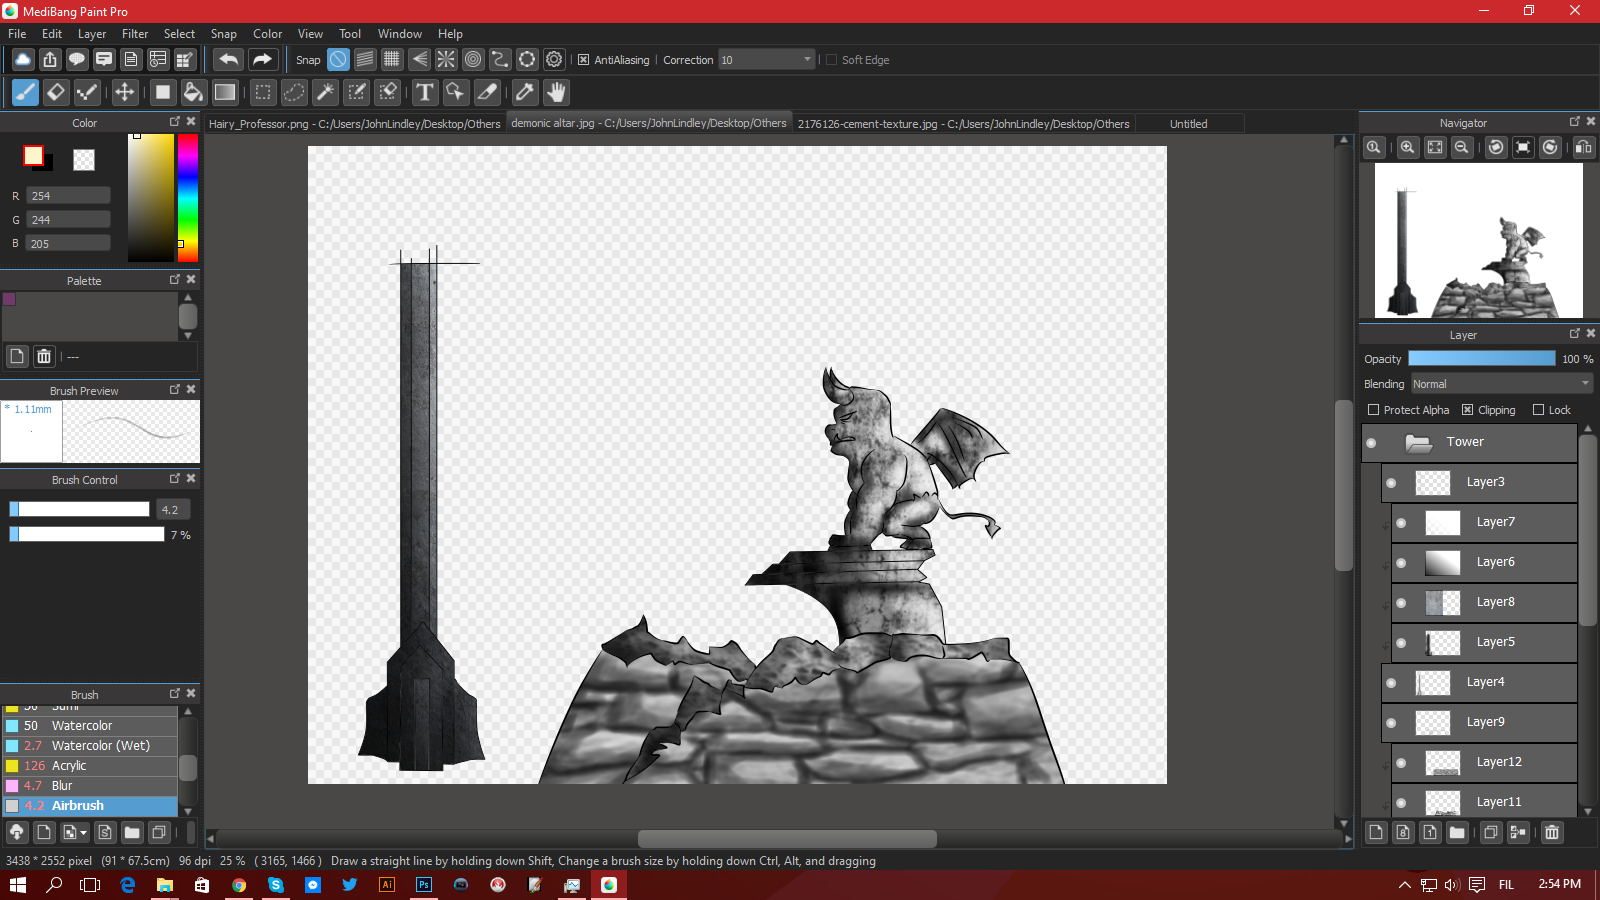This screenshot has height=900, width=1600.
Task: Click the brush size slider
Action: click(79, 510)
